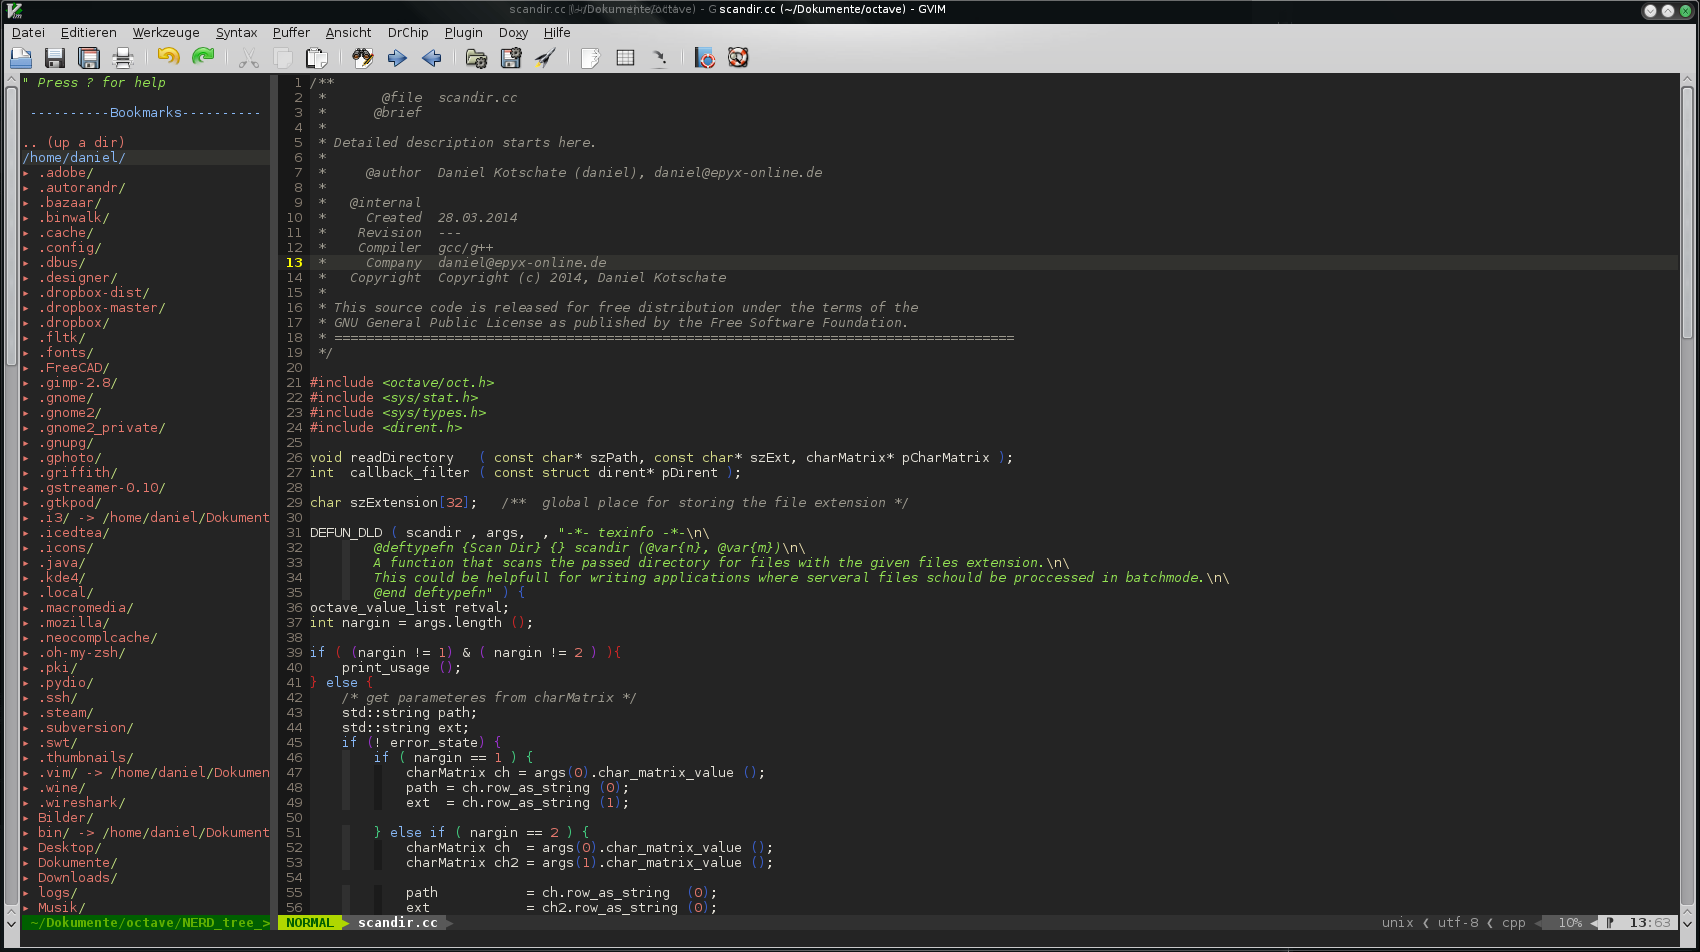Expand the Dokumente/ directory node

click(x=27, y=863)
